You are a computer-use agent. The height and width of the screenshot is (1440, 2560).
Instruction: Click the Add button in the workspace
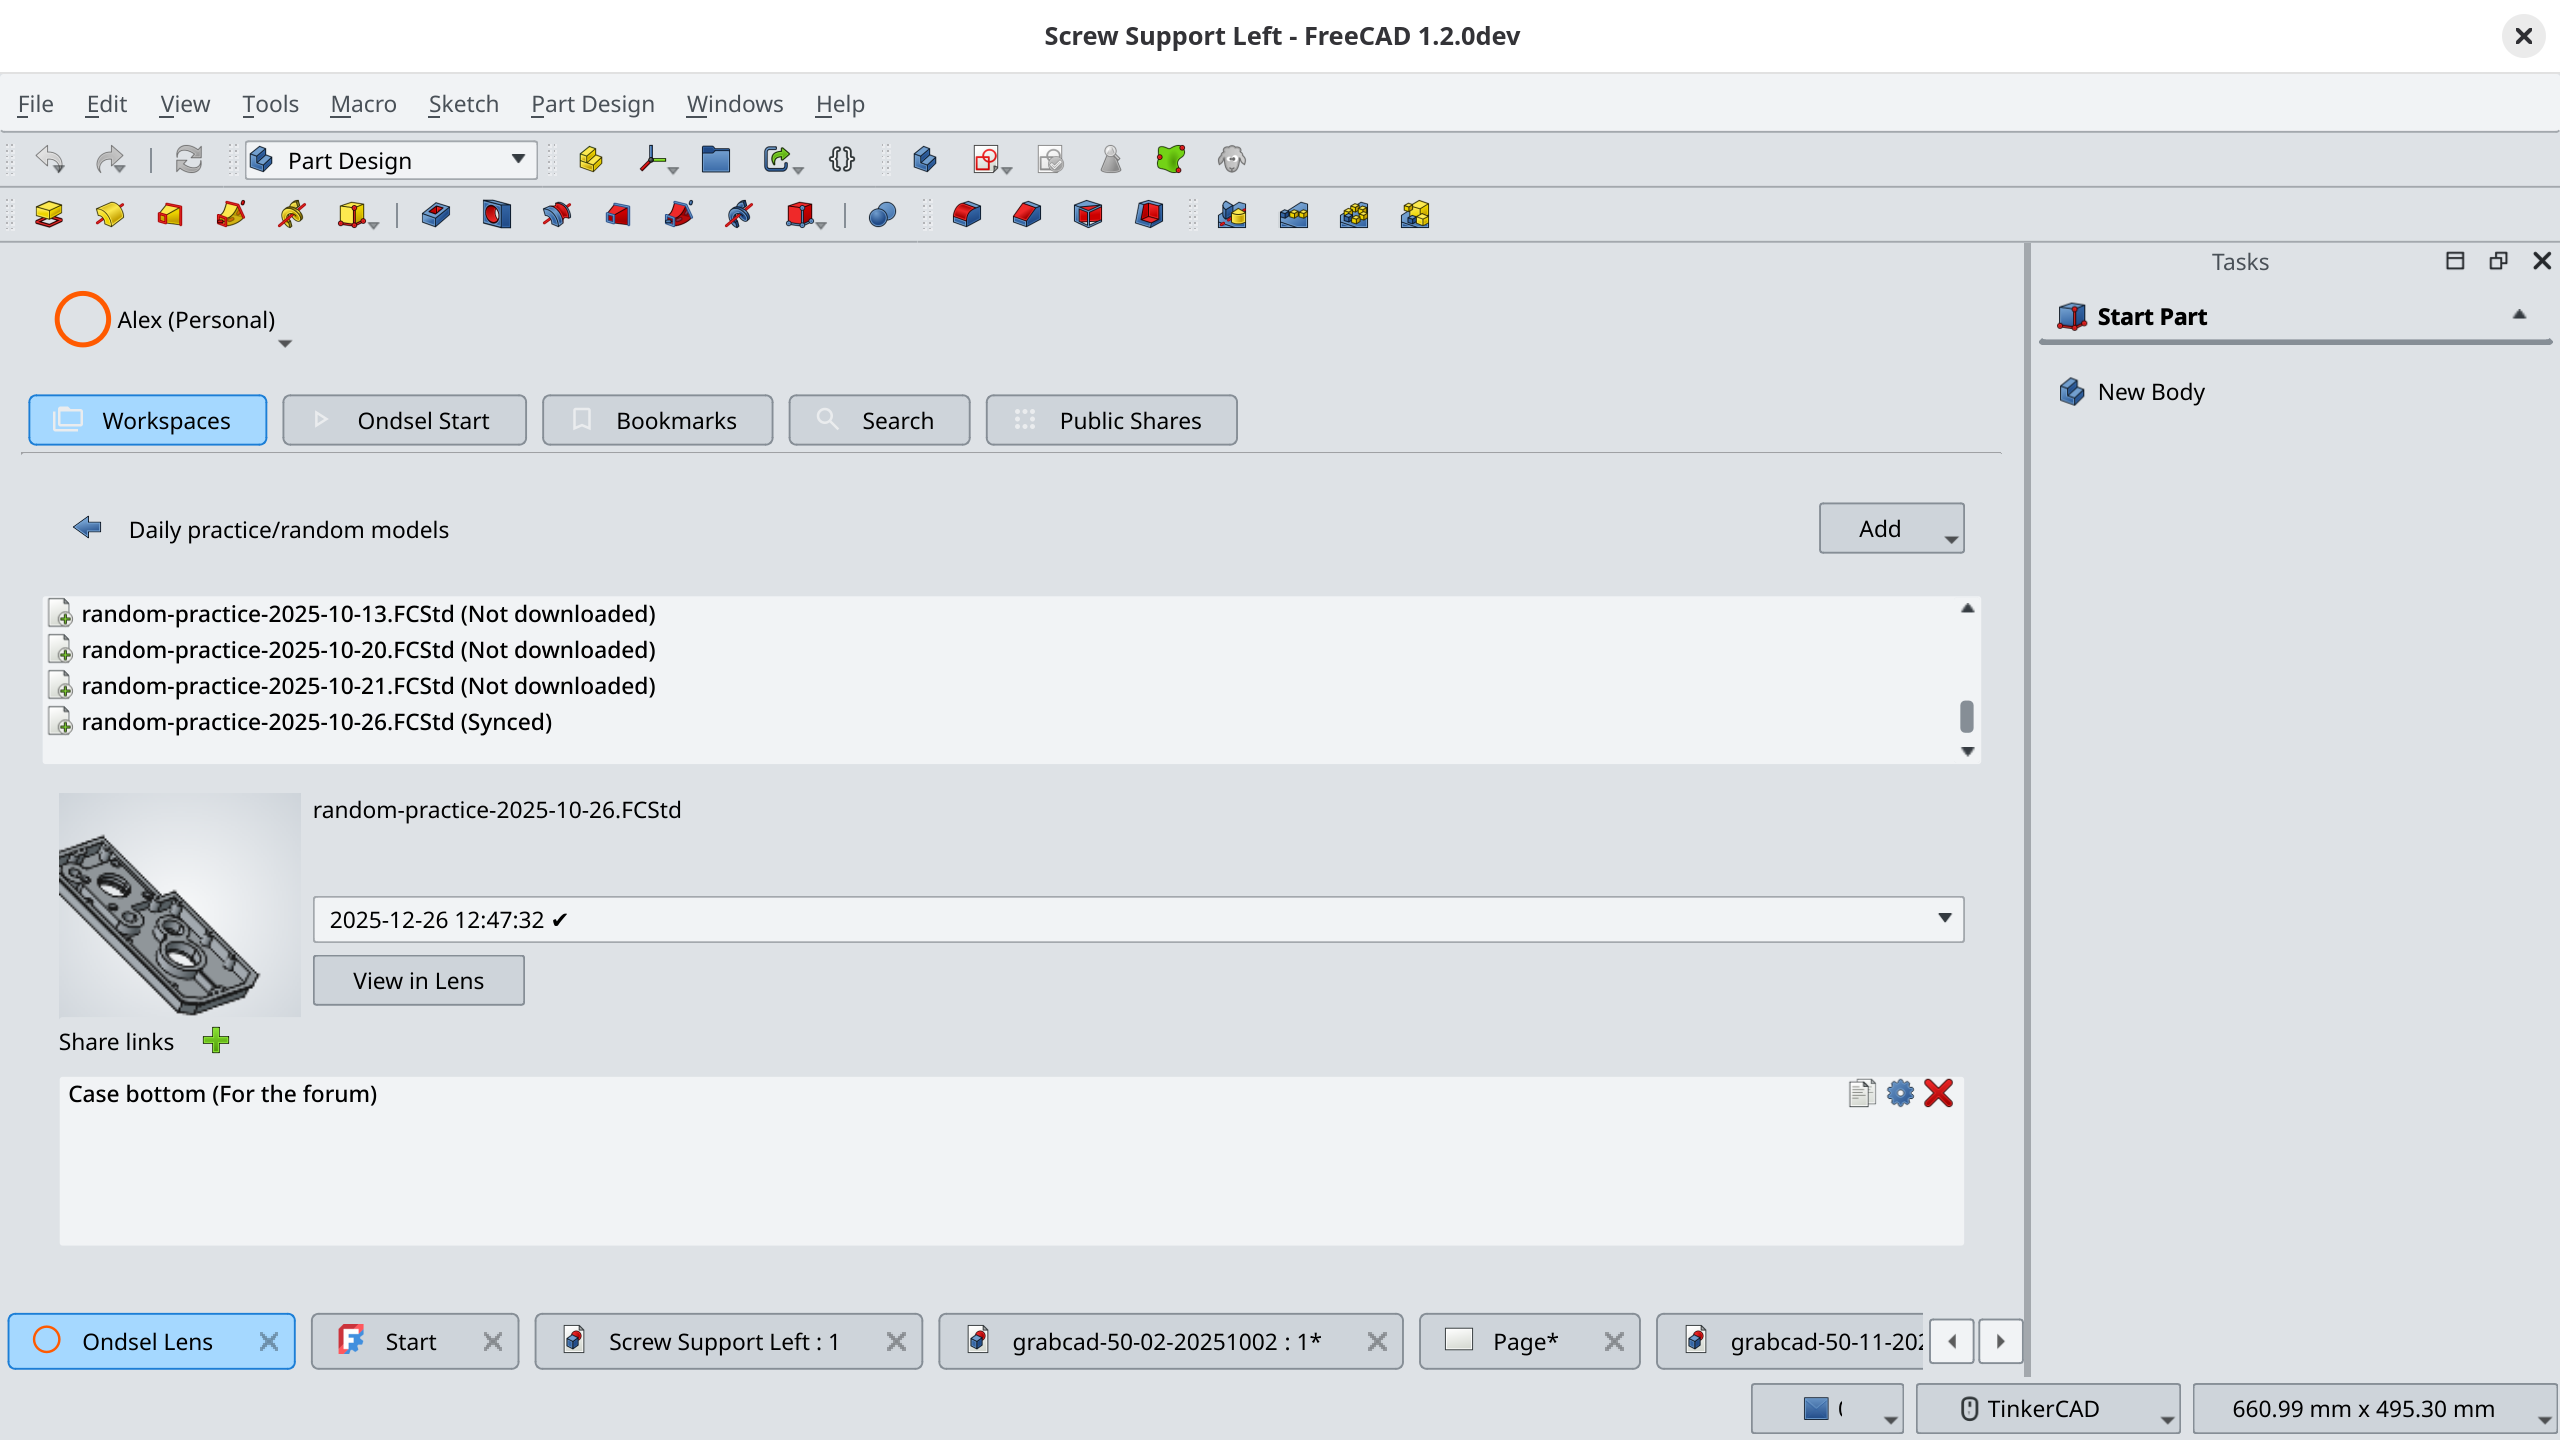click(1879, 527)
